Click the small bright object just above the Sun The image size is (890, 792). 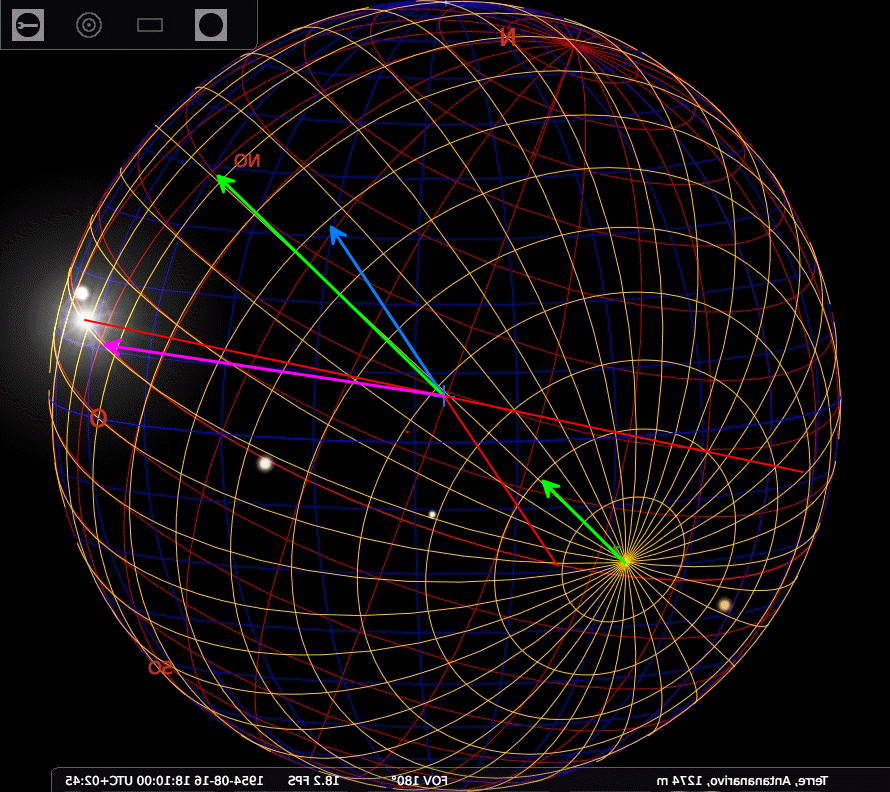[82, 293]
